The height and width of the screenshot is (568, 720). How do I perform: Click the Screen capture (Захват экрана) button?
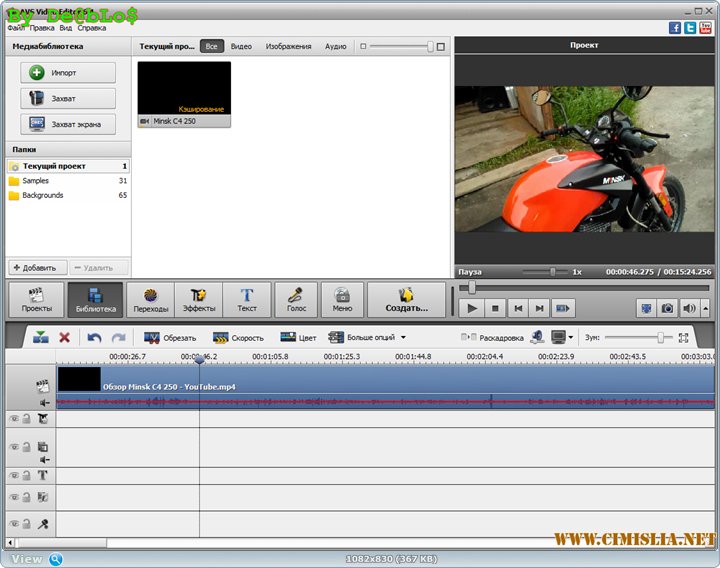pyautogui.click(x=67, y=124)
